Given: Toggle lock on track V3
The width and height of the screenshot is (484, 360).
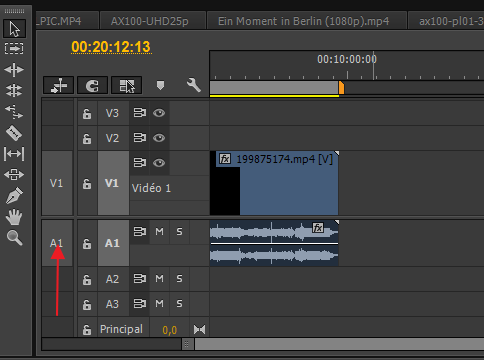Looking at the screenshot, I should 87,114.
